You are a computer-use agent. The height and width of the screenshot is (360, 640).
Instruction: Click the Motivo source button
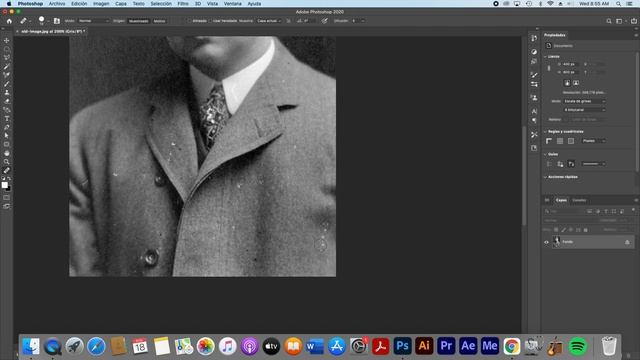click(x=160, y=21)
